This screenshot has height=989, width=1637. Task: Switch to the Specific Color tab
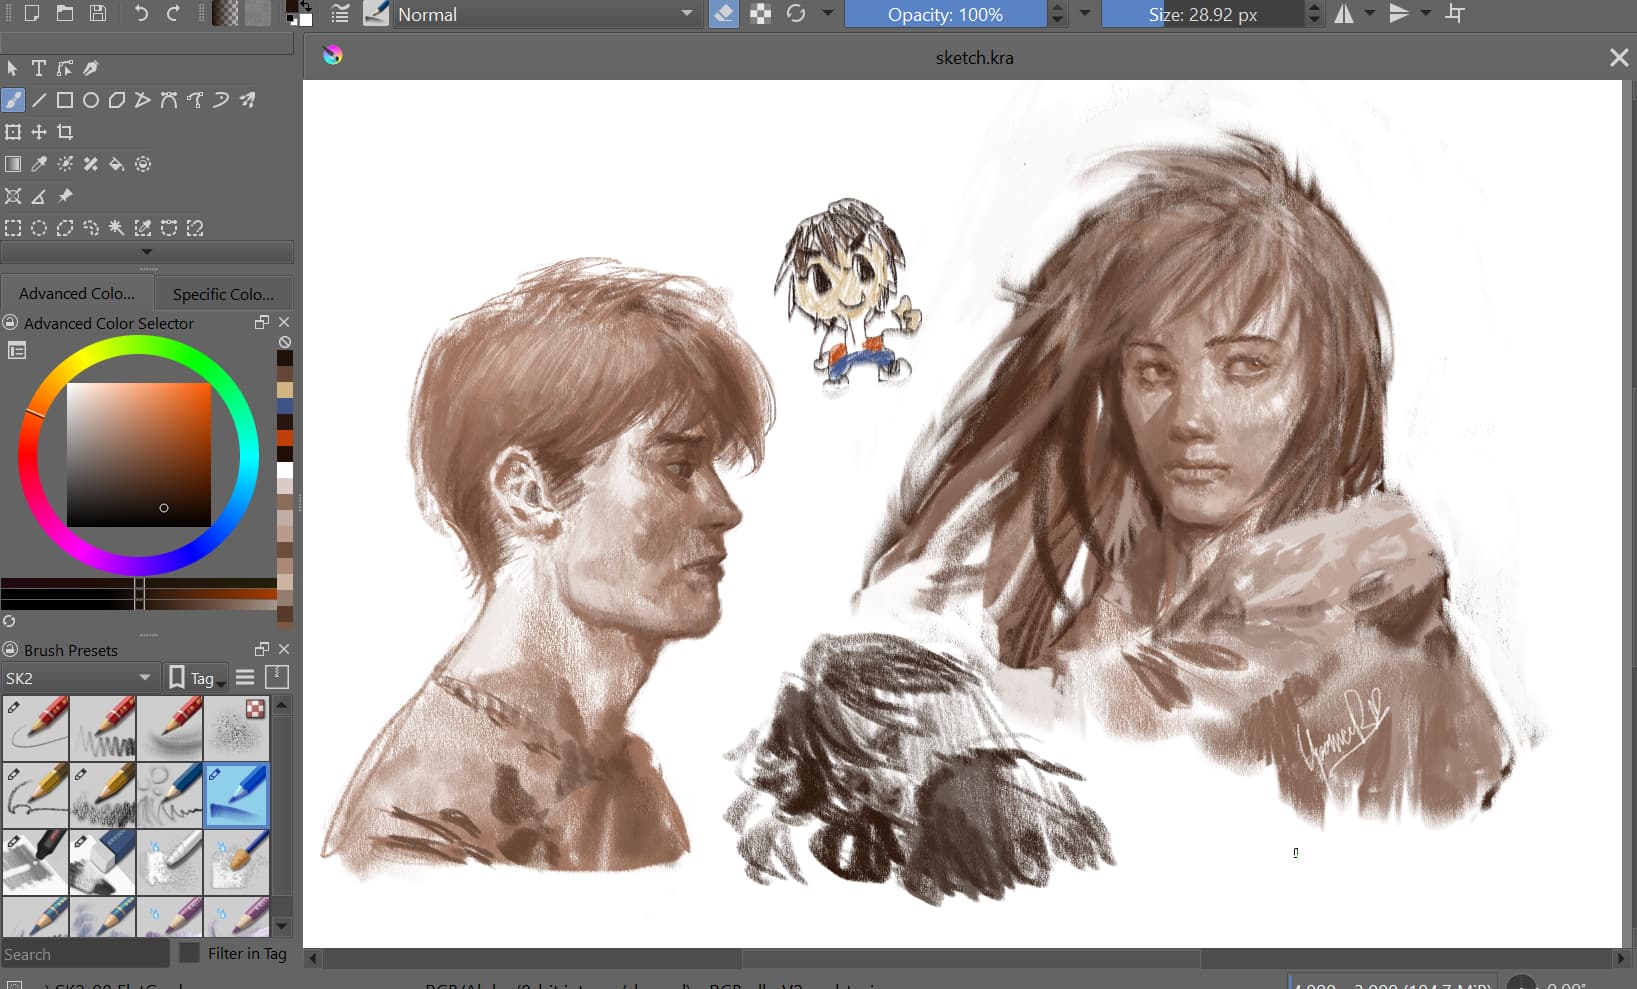(x=222, y=294)
